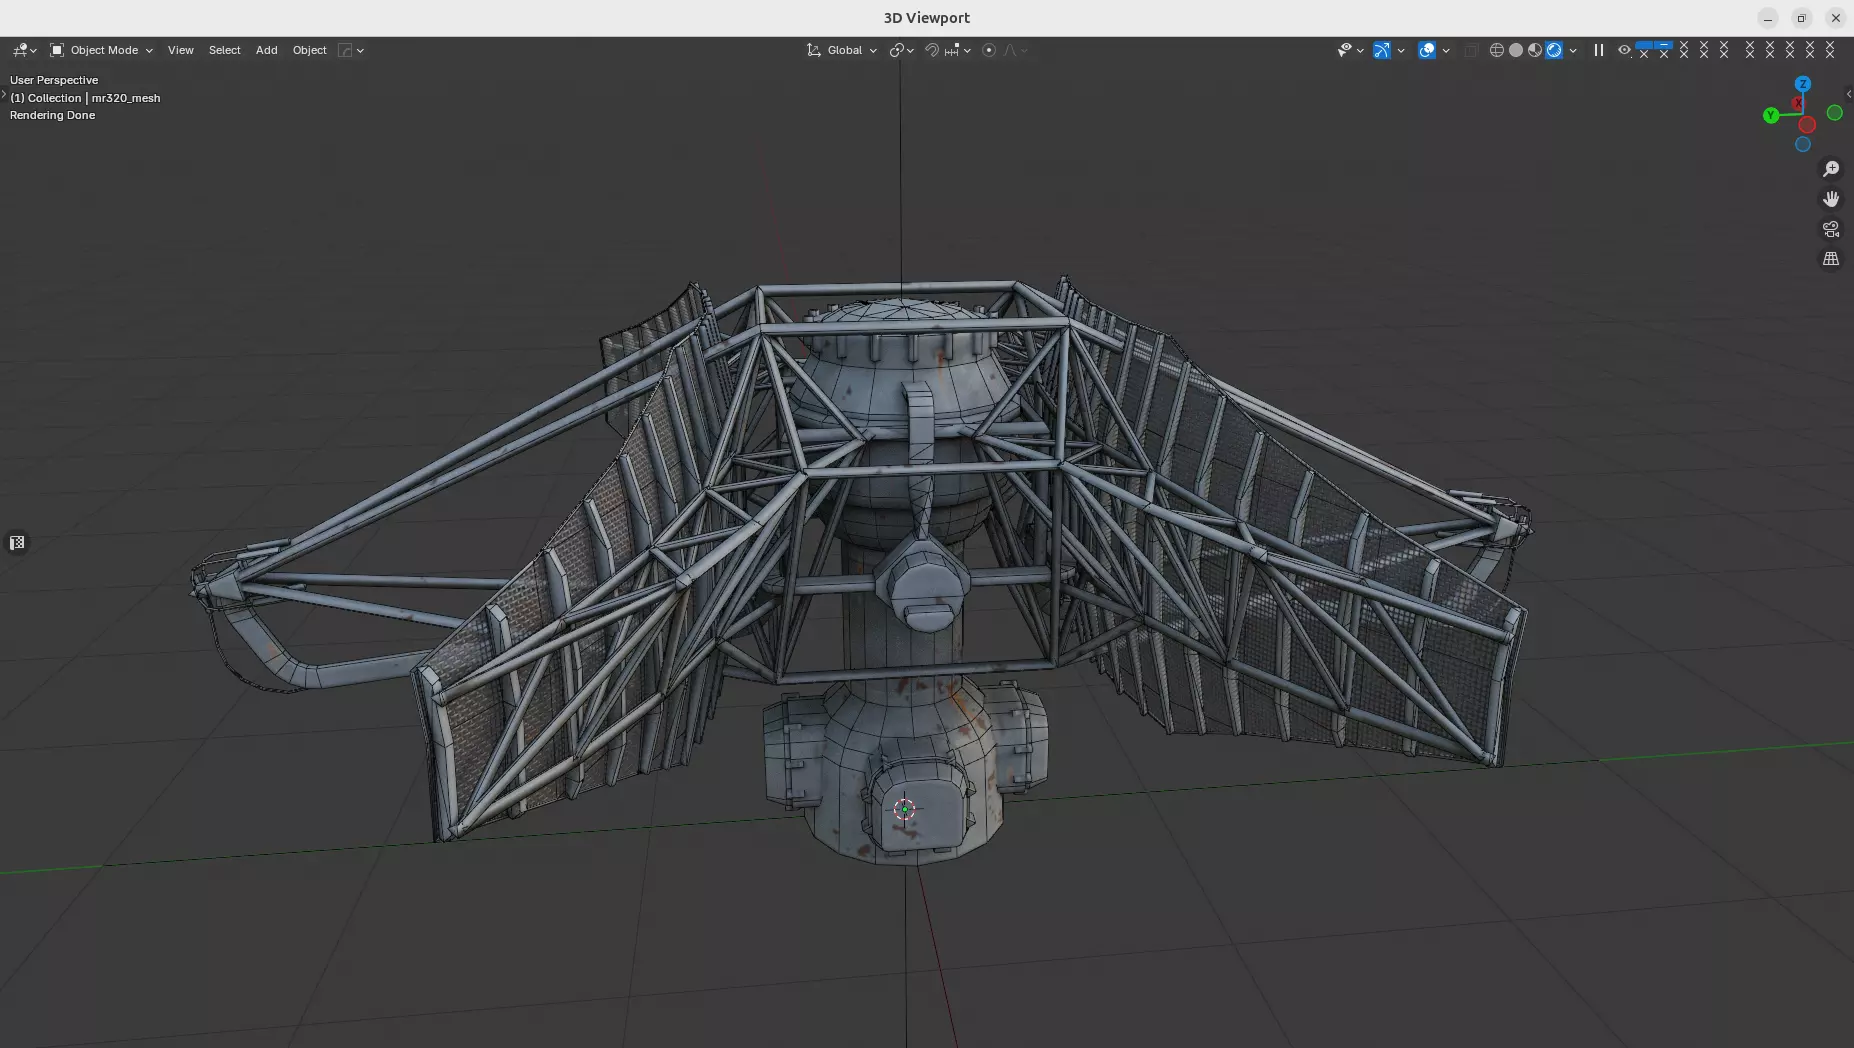1854x1048 pixels.
Task: Open the overlays options dropdown
Action: click(1446, 50)
